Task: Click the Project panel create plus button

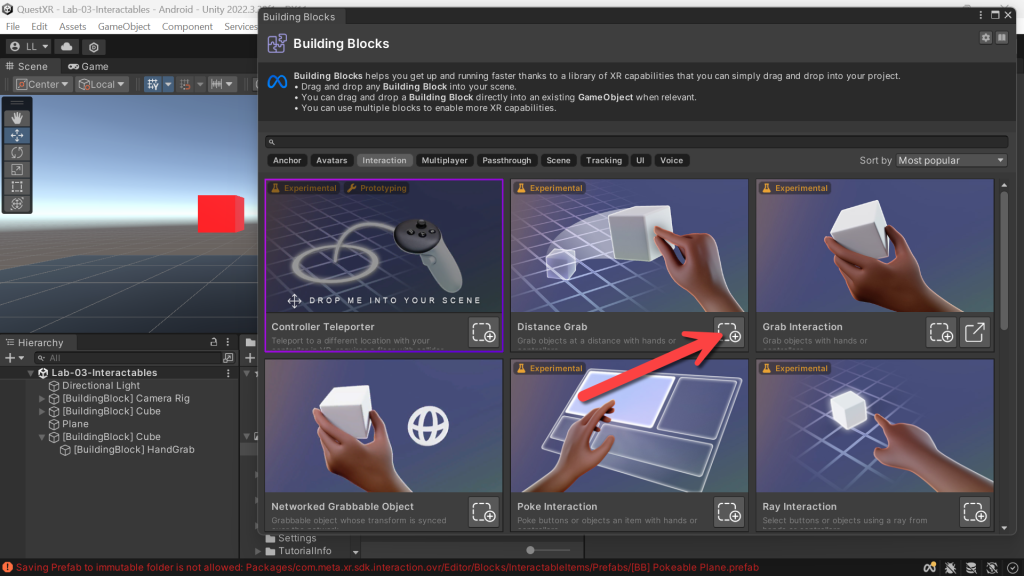Action: coord(250,358)
